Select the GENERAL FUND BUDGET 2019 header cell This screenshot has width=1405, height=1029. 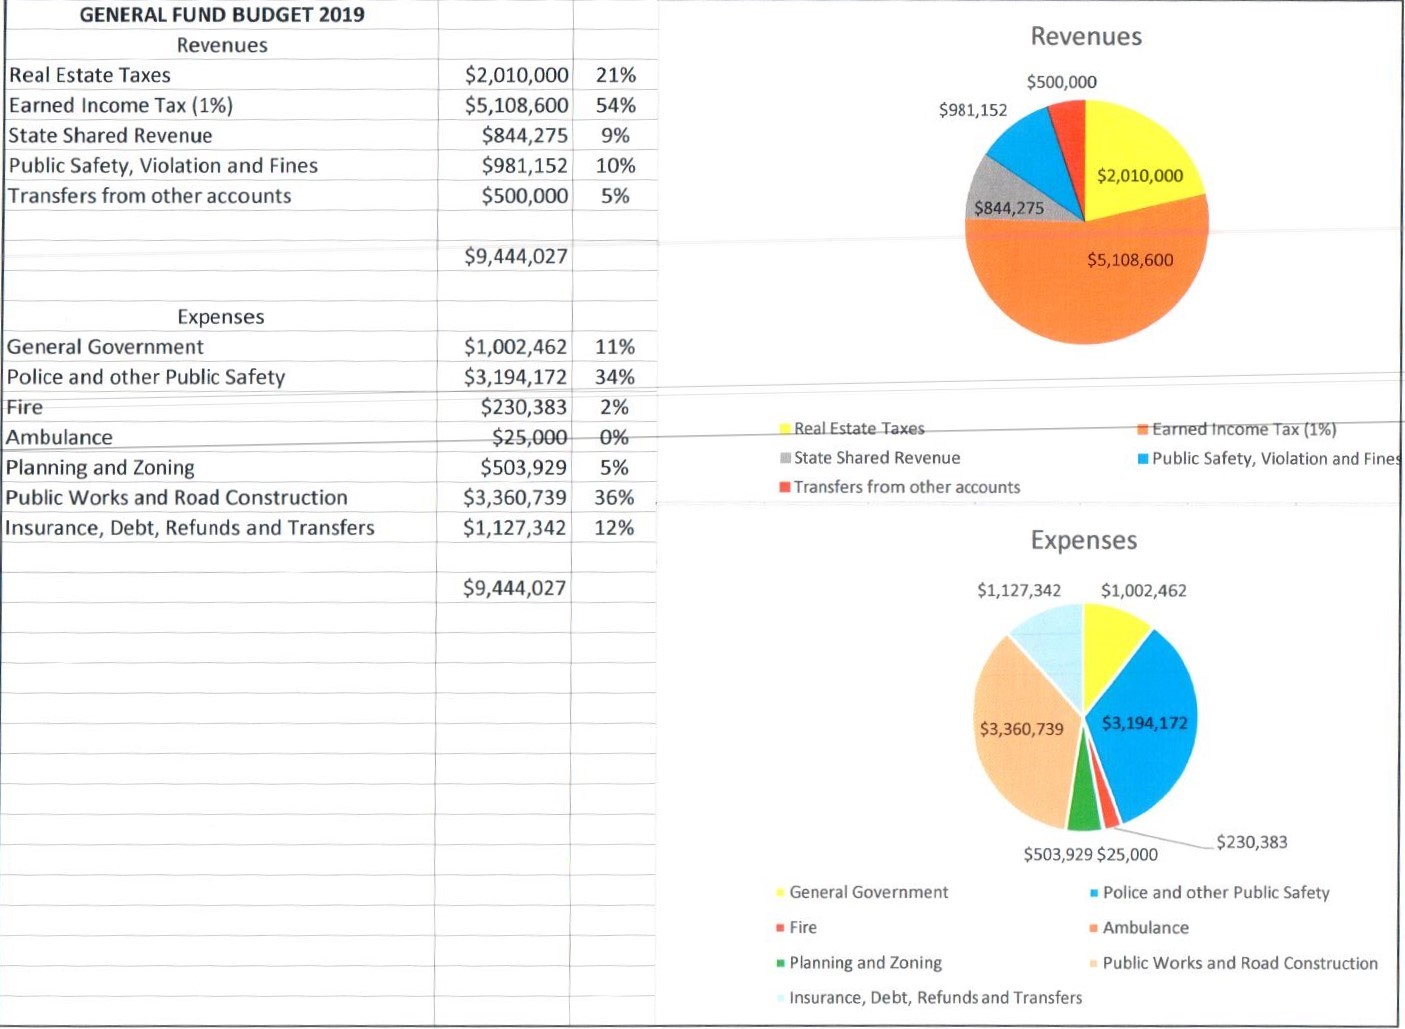(x=222, y=15)
